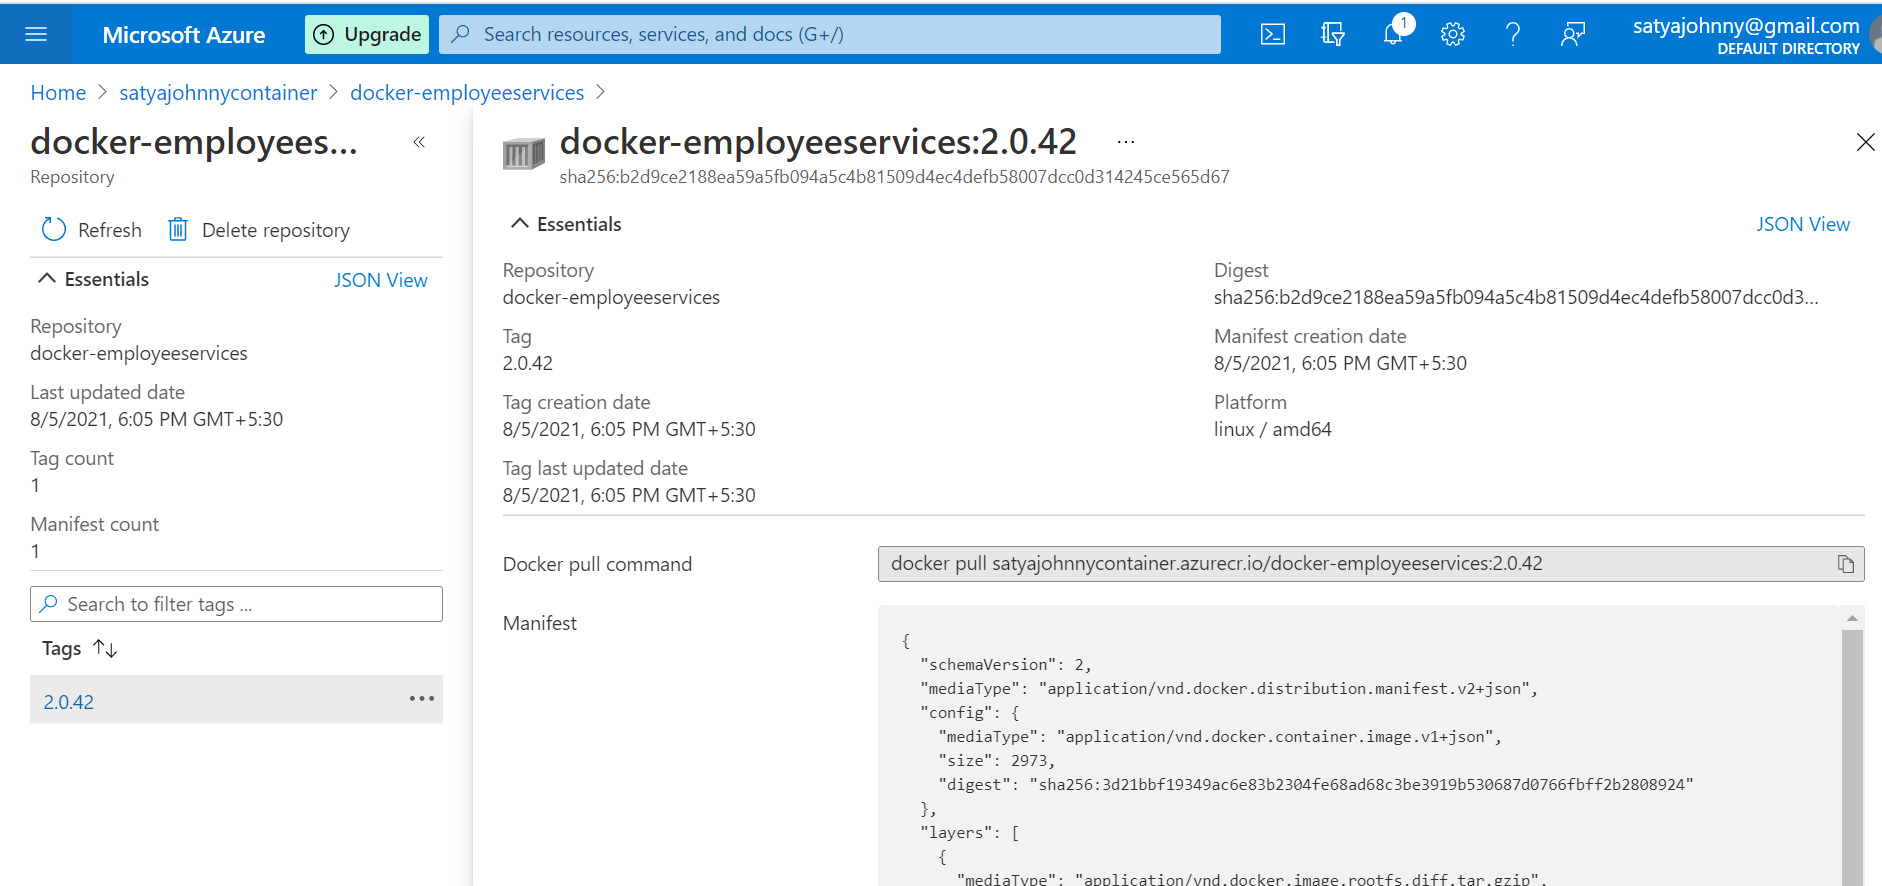
Task: Open the Directories and subscriptions filter icon
Action: 1332,35
